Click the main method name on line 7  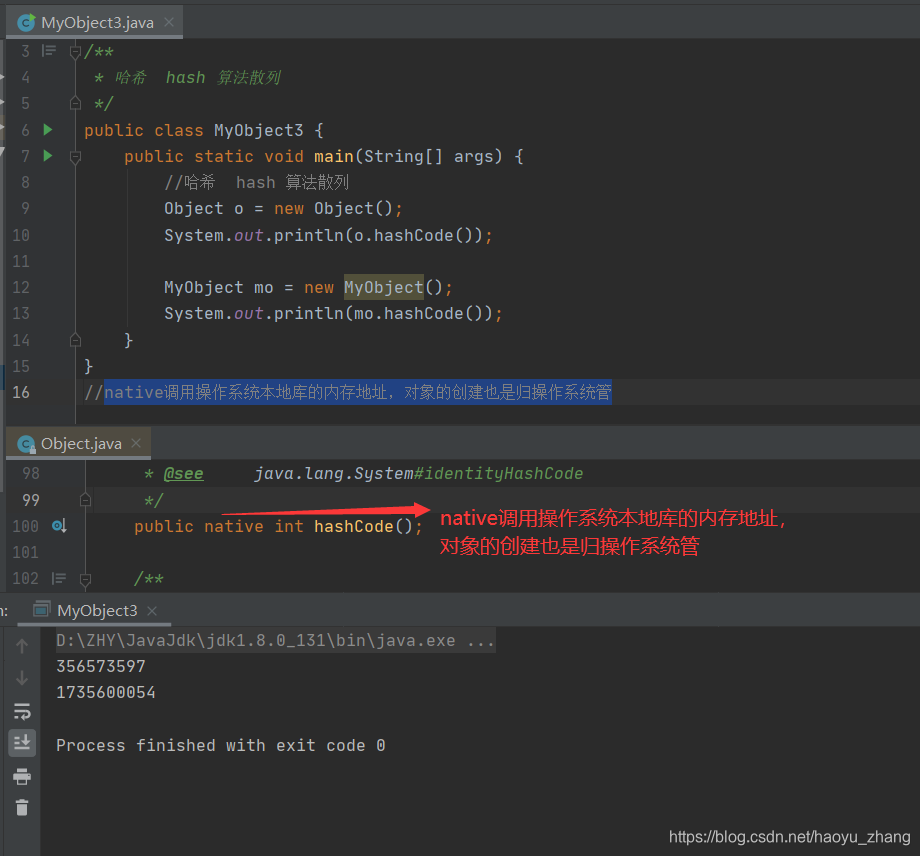click(x=334, y=156)
